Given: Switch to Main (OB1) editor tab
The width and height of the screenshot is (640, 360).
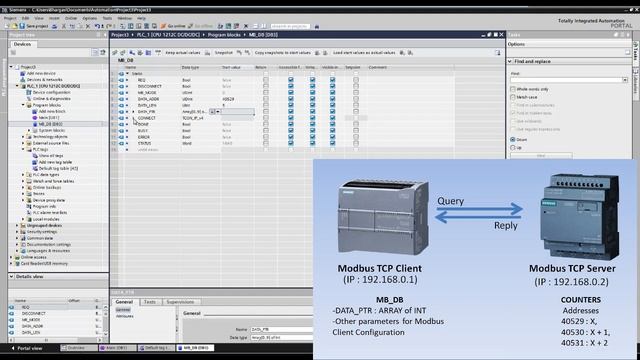Looking at the screenshot, I should (x=117, y=348).
